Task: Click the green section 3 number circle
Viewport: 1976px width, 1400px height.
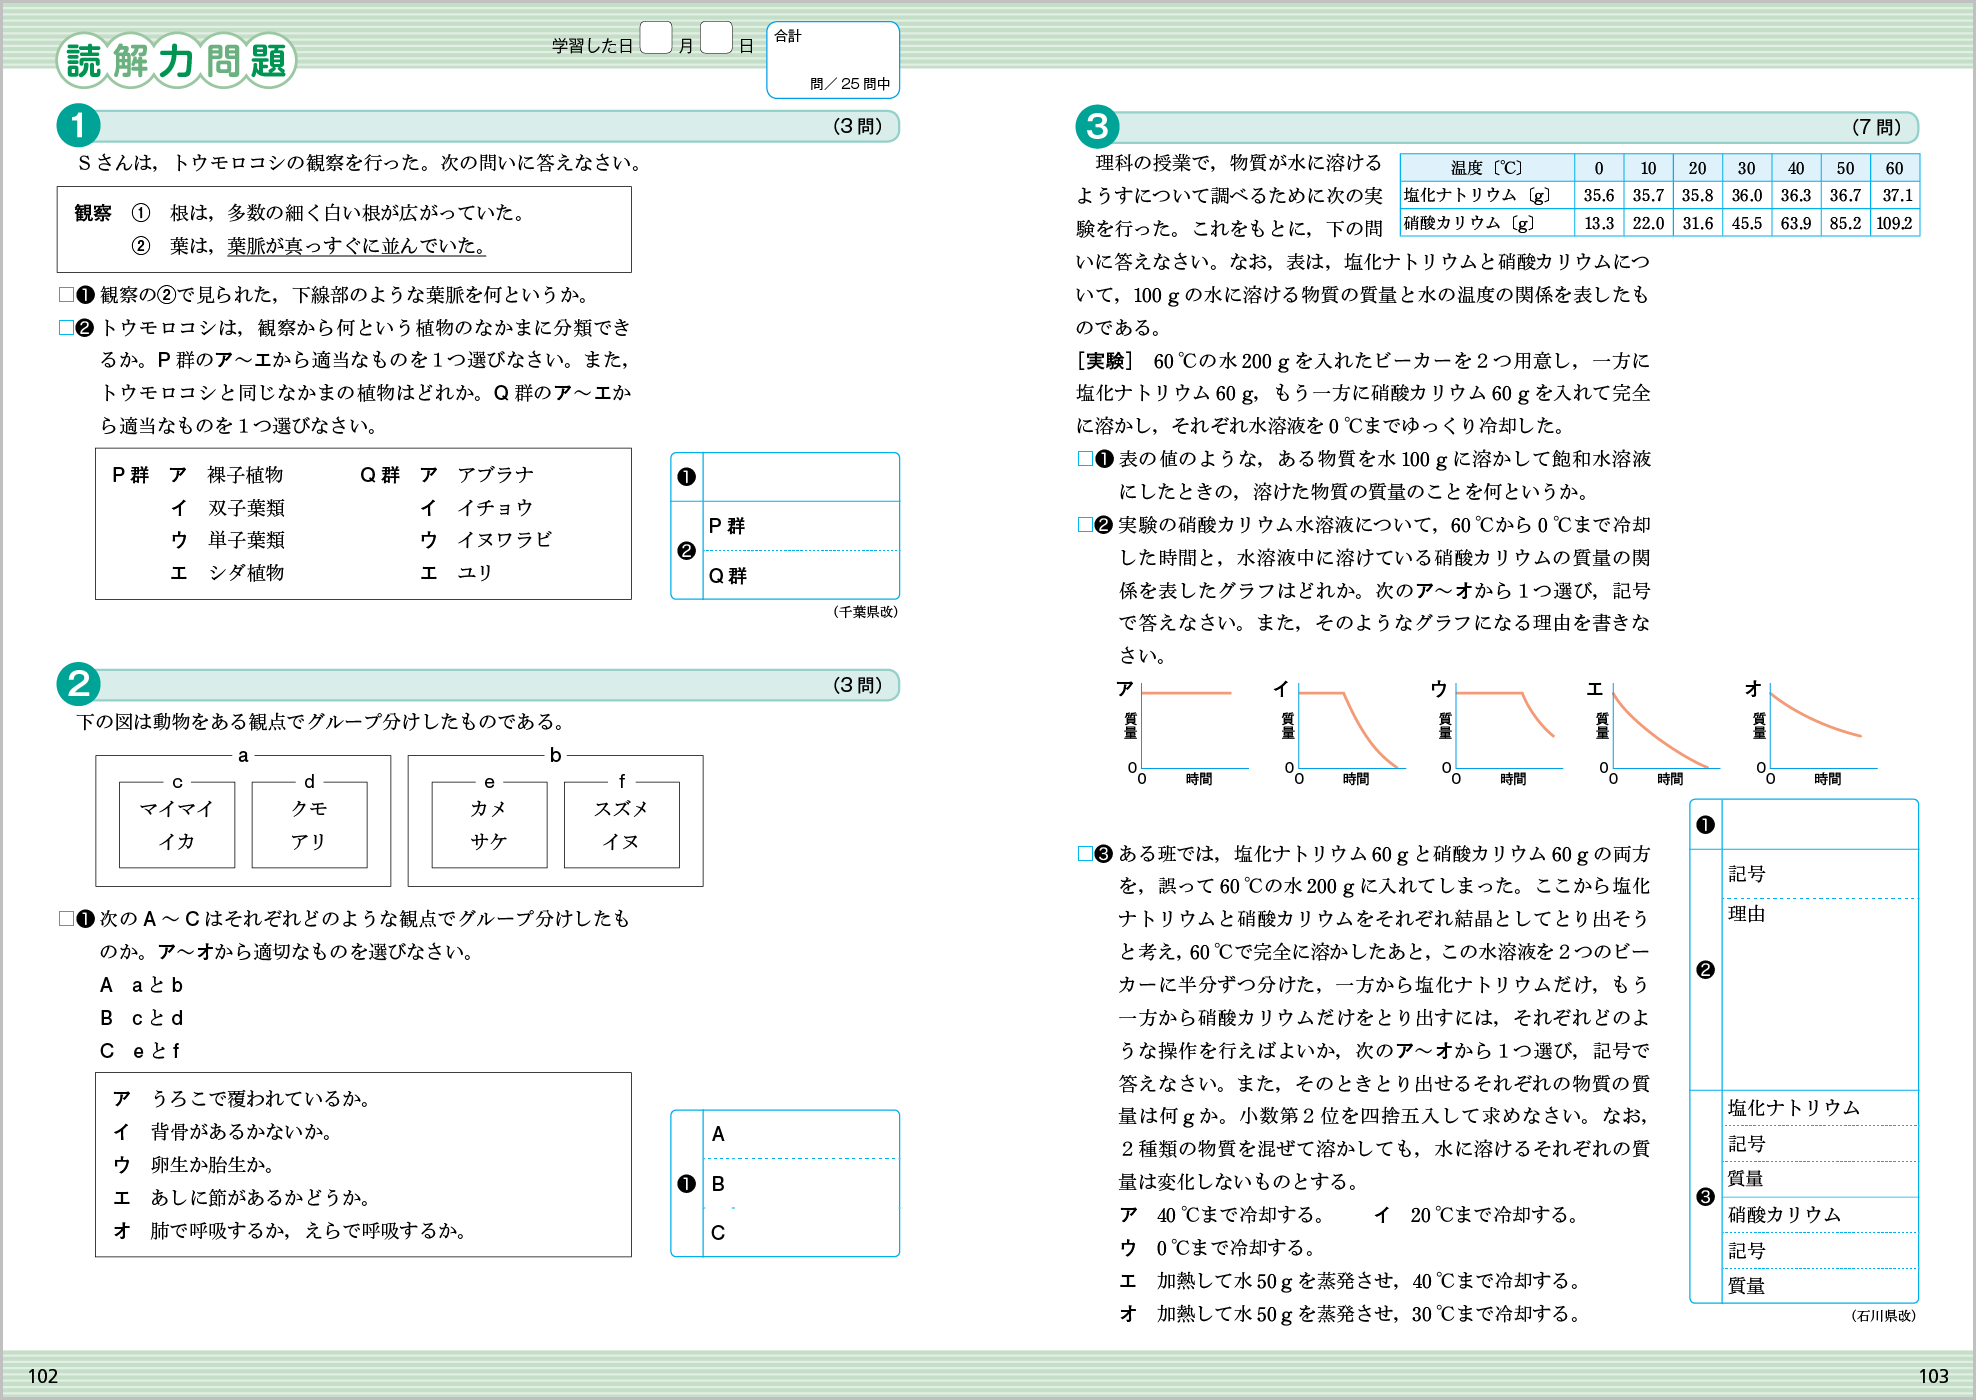Action: (1097, 126)
